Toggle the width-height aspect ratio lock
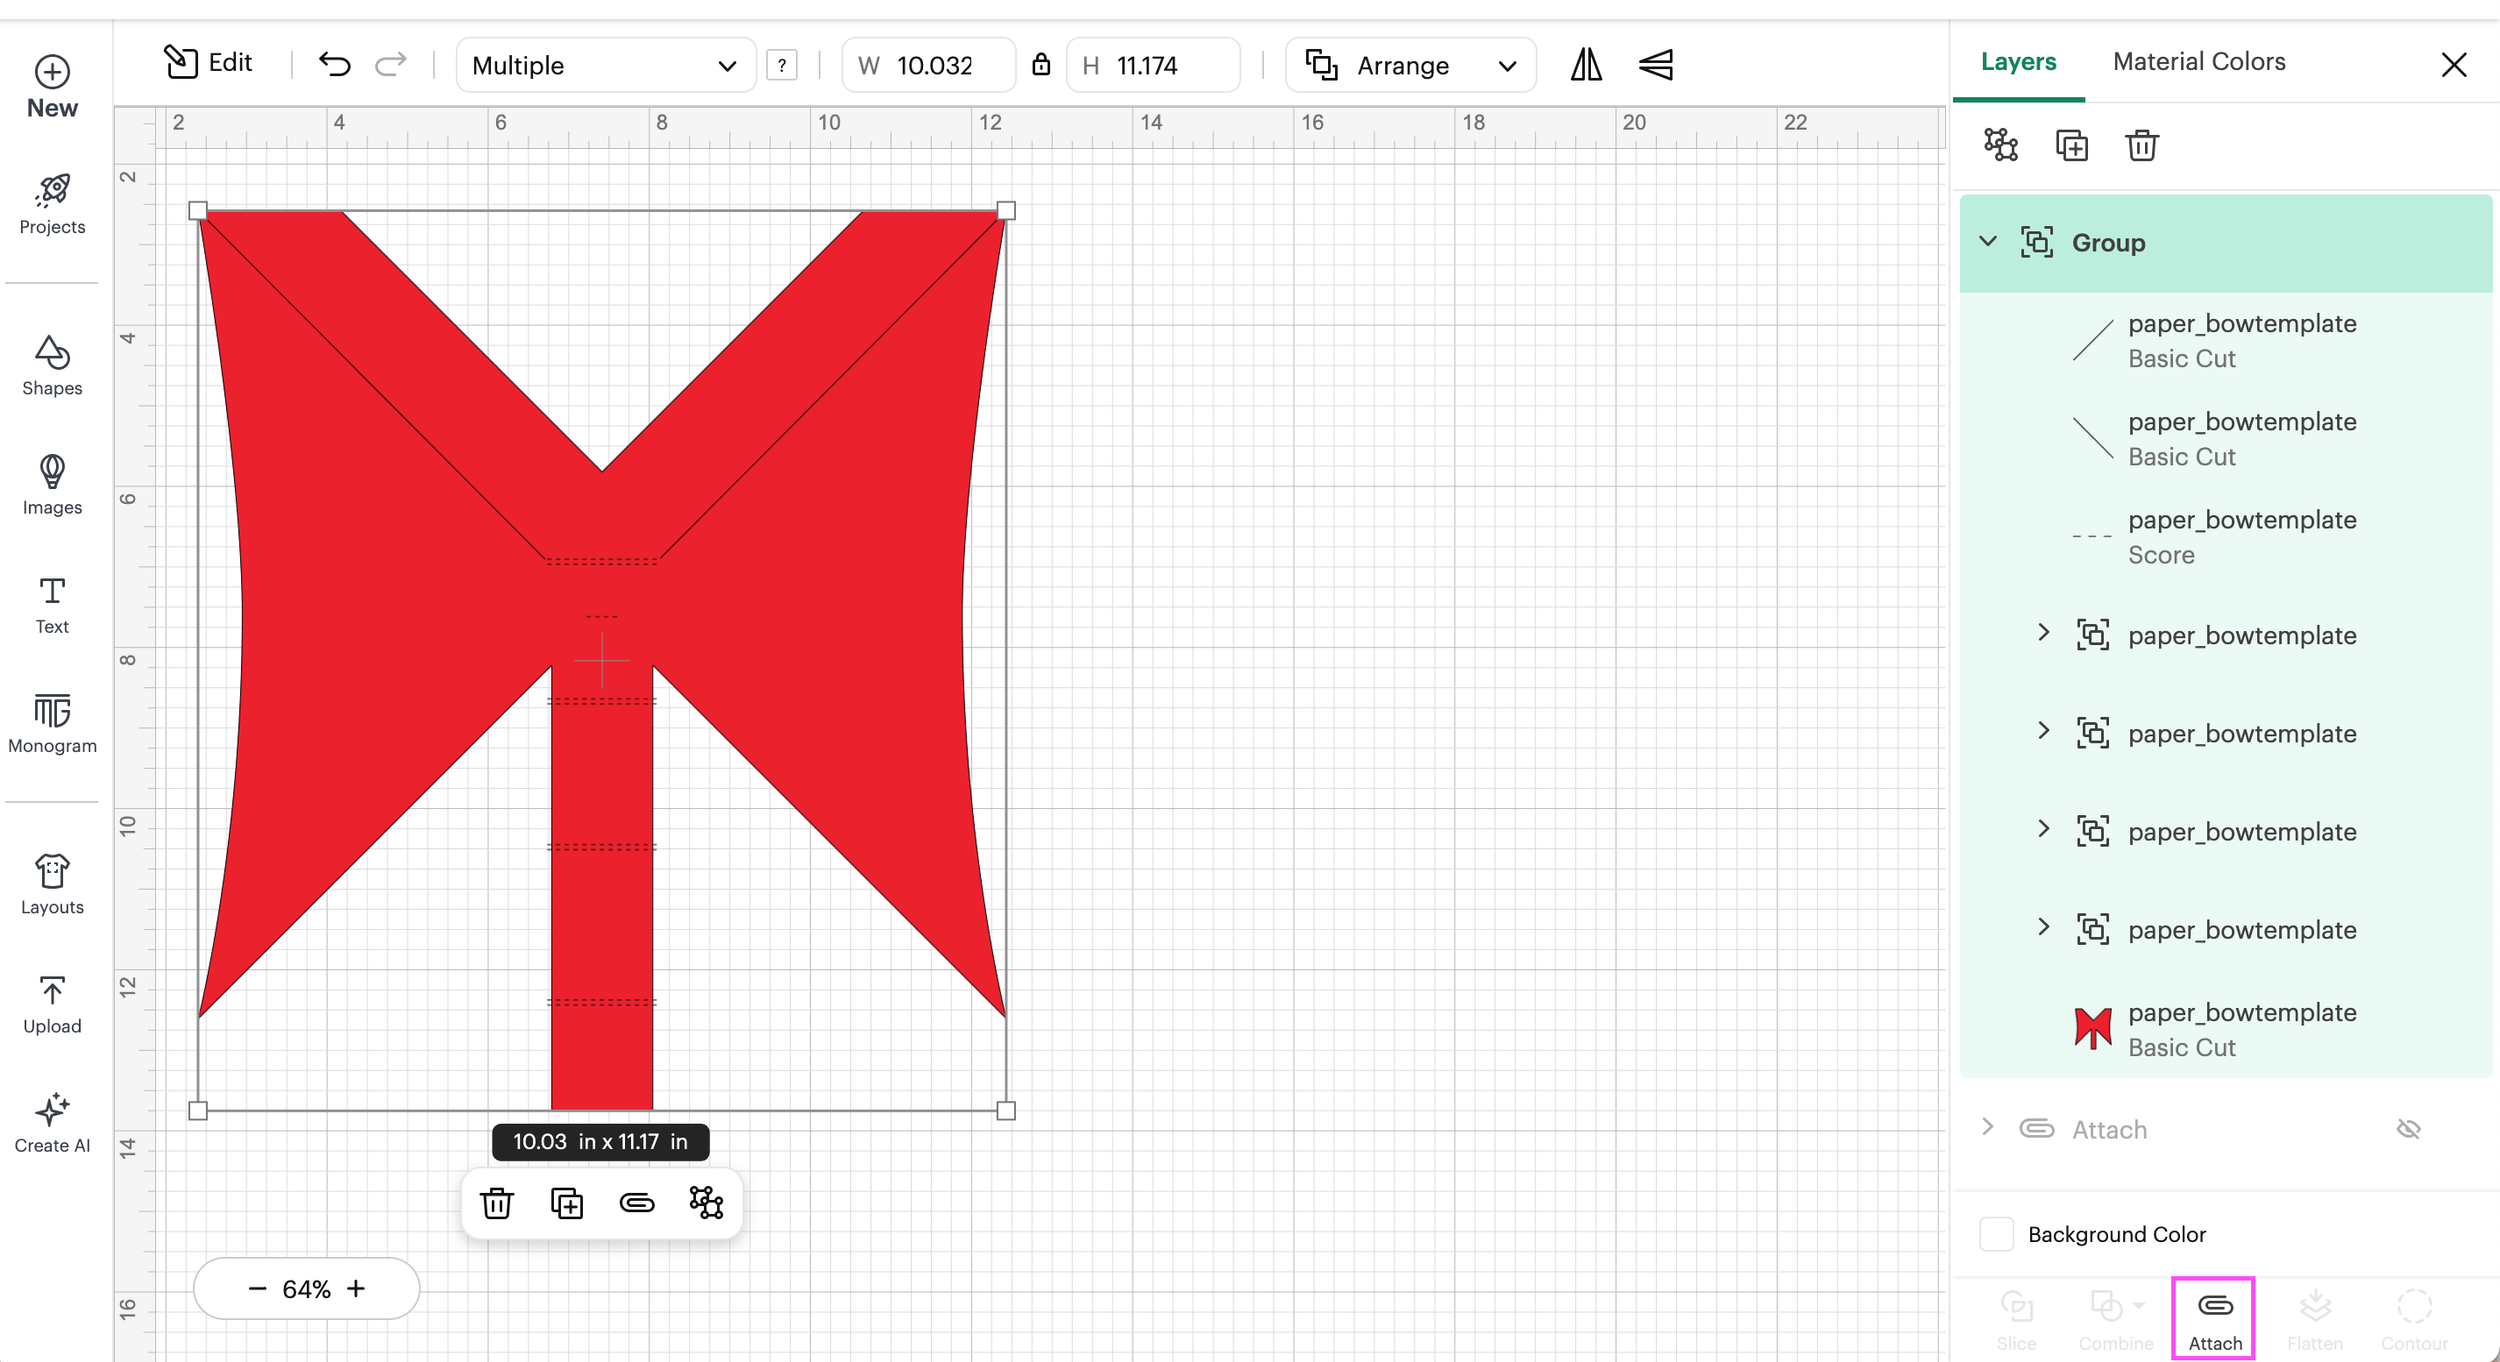Screen dimensions: 2500x1362 coord(1041,65)
